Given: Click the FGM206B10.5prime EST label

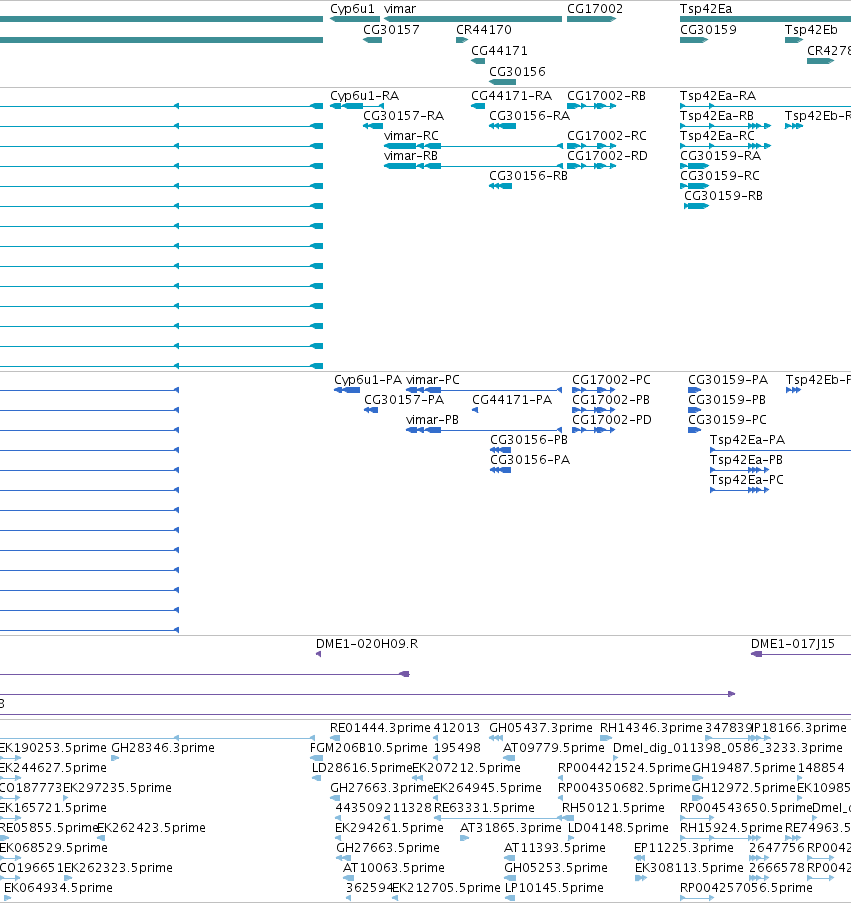Looking at the screenshot, I should coord(368,748).
